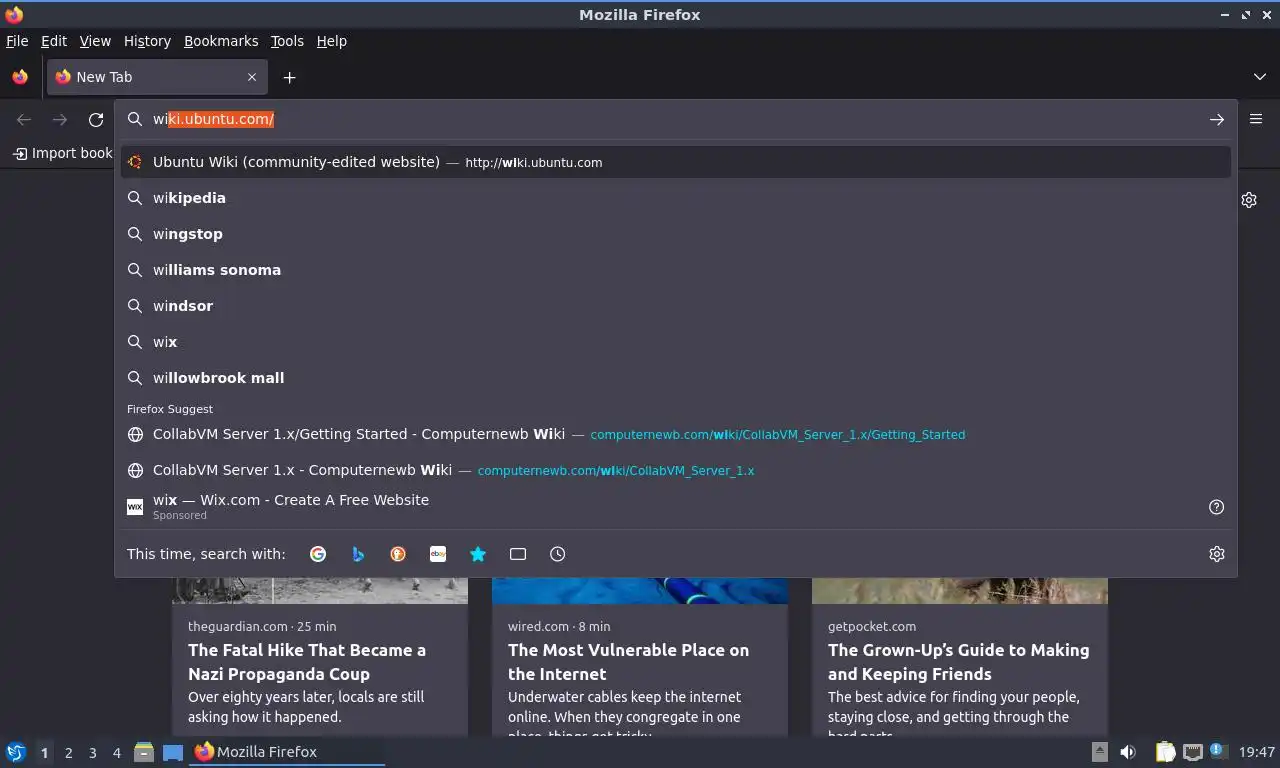Open the Help menu
The width and height of the screenshot is (1280, 768).
332,41
